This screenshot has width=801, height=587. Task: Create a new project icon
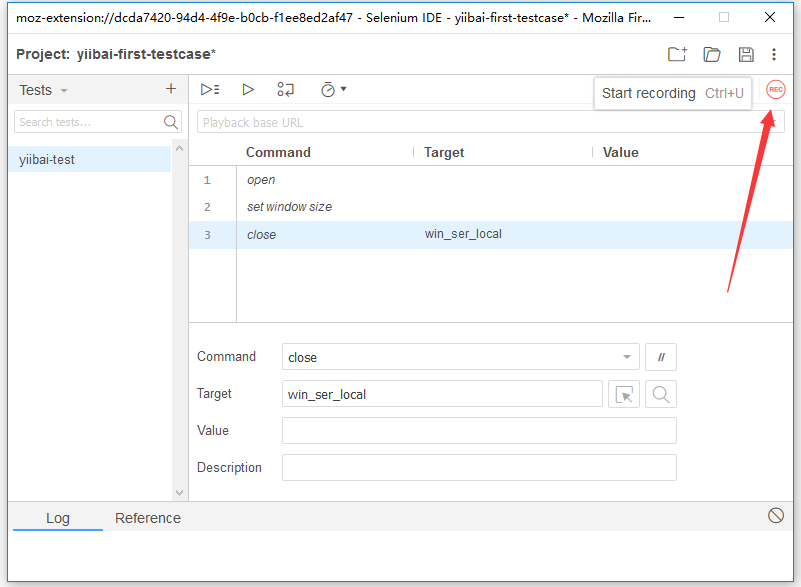[x=677, y=54]
